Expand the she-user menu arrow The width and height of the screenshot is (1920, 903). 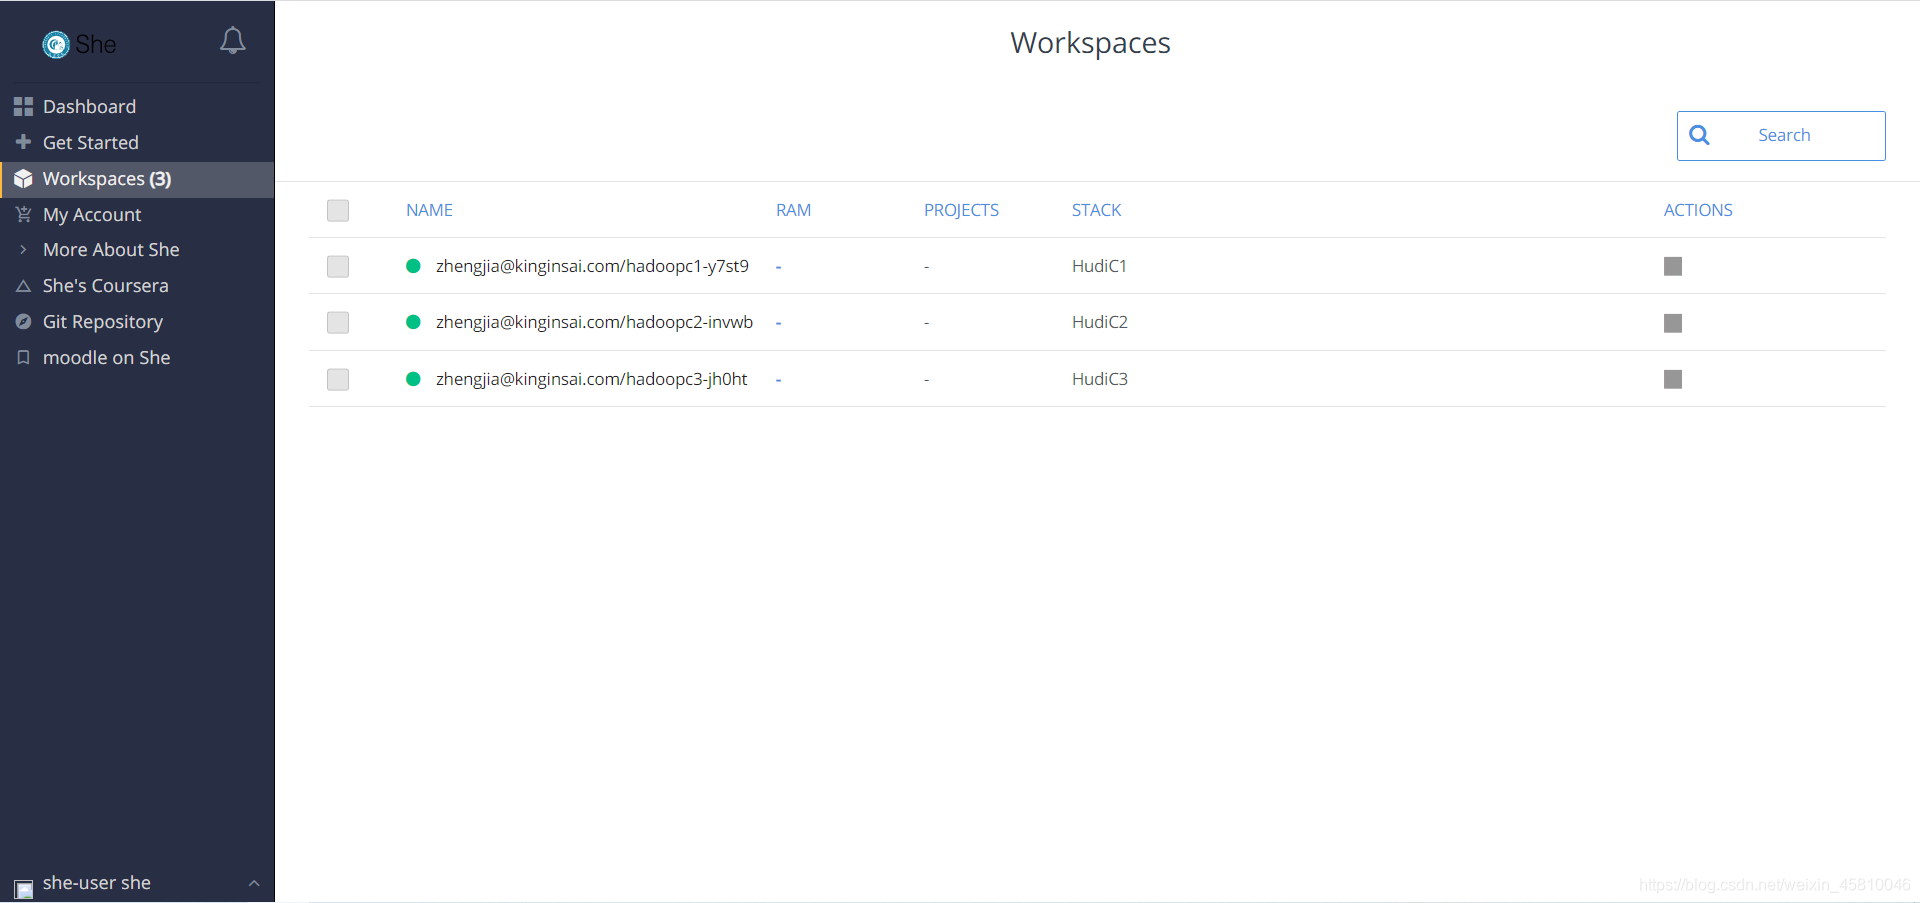click(x=254, y=883)
